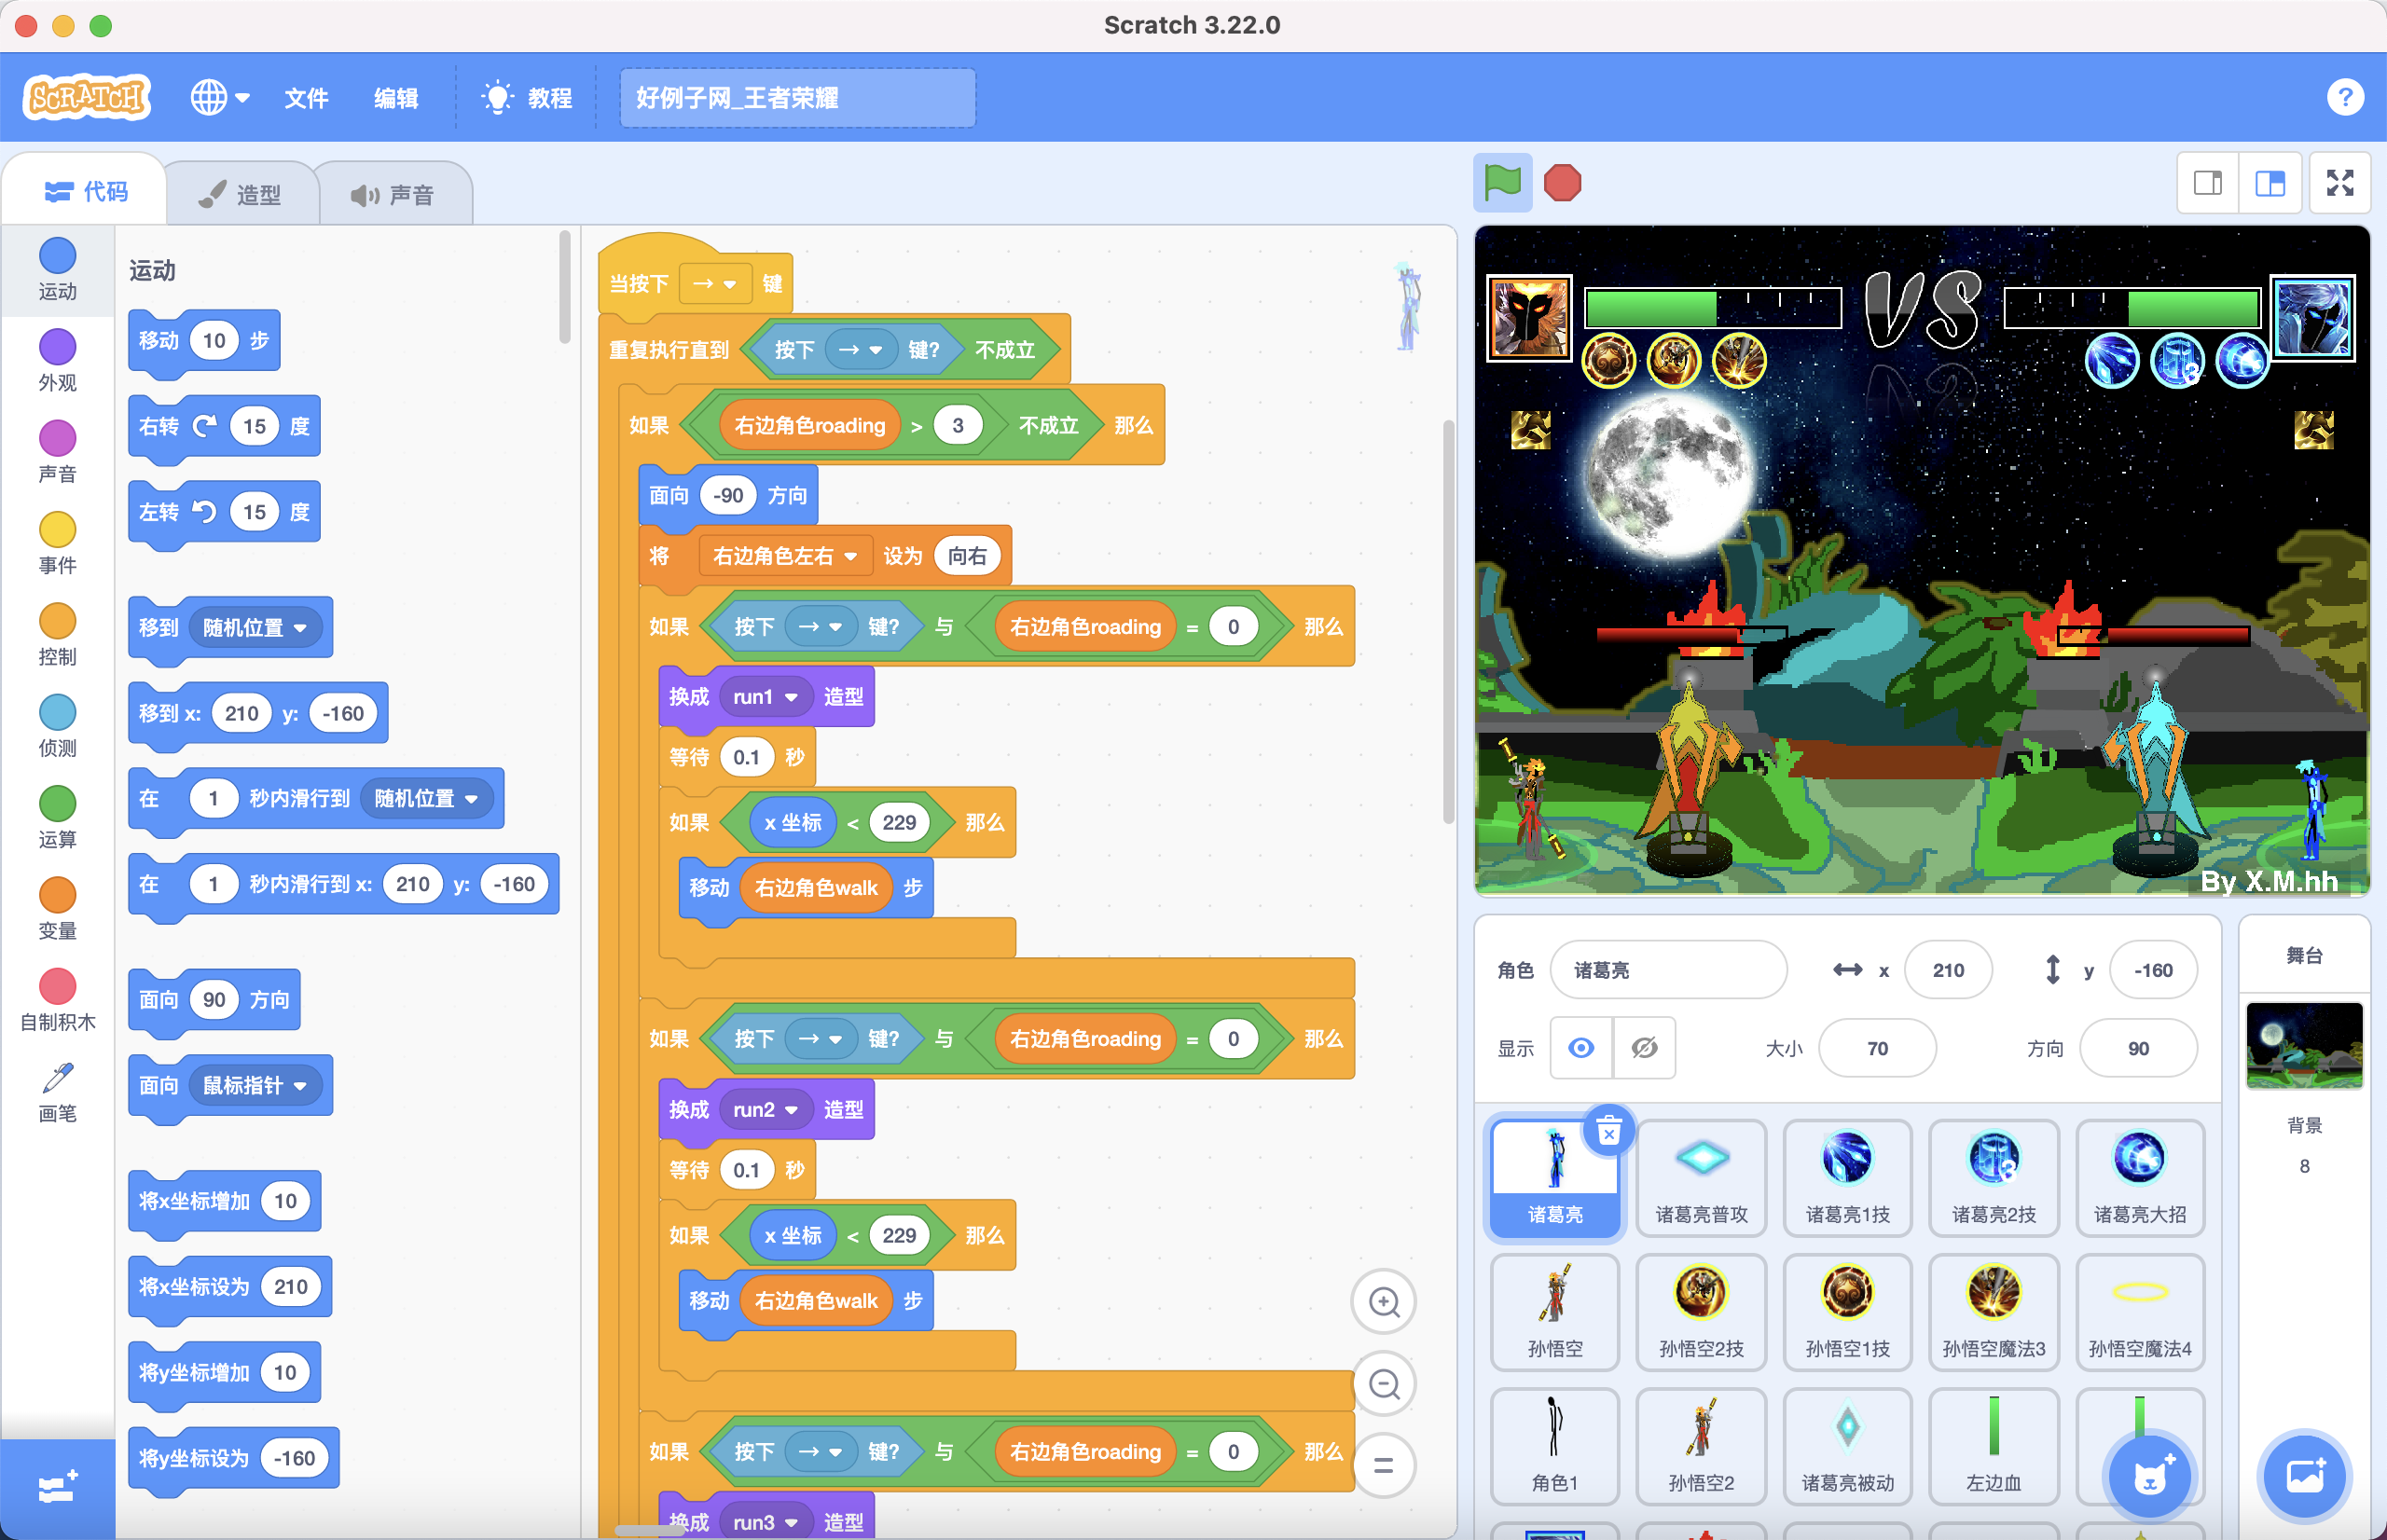Select the 孙悟空 sprite

click(1555, 1312)
